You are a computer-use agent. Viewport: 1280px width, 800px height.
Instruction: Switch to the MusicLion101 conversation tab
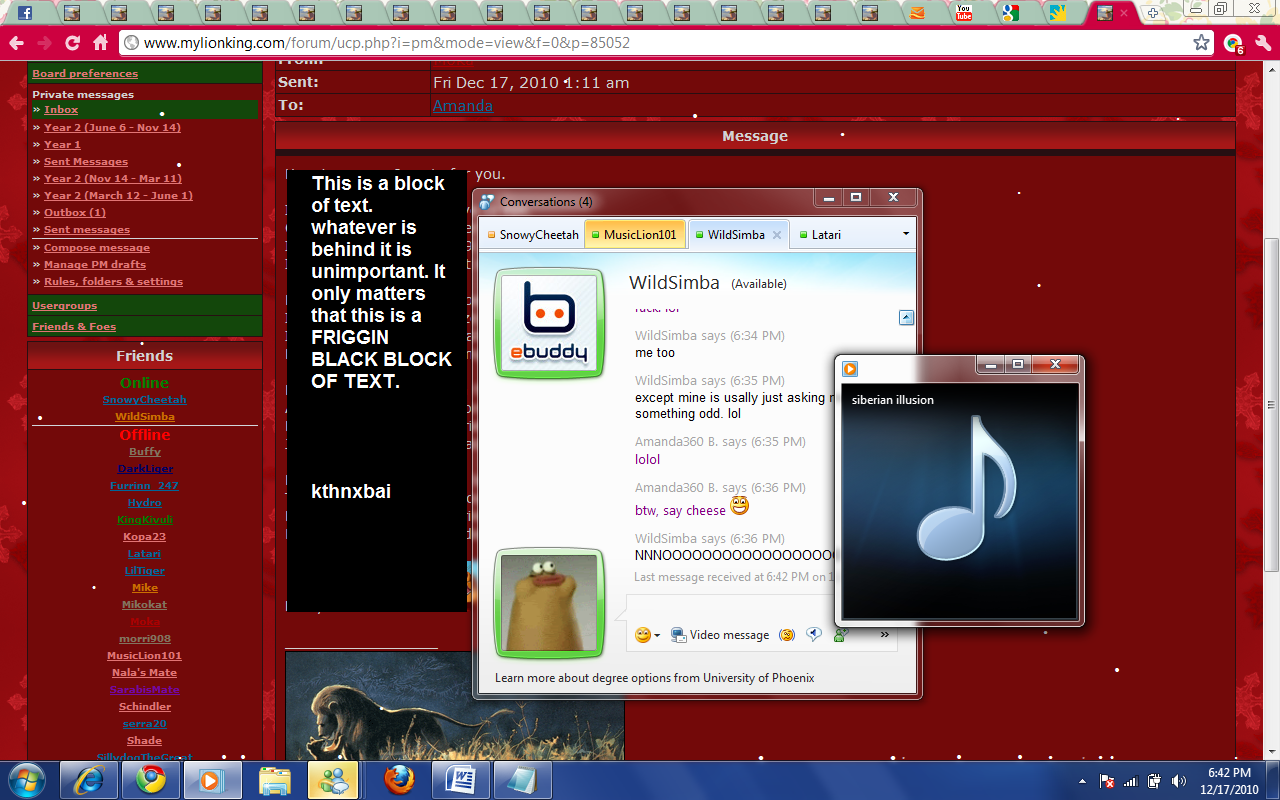(x=634, y=235)
